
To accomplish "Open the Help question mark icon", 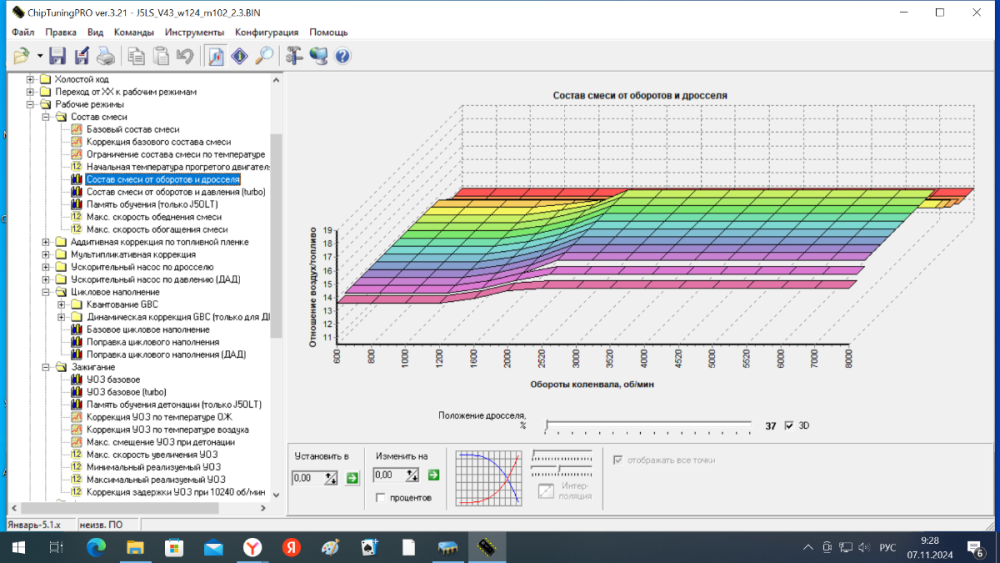I will (343, 56).
